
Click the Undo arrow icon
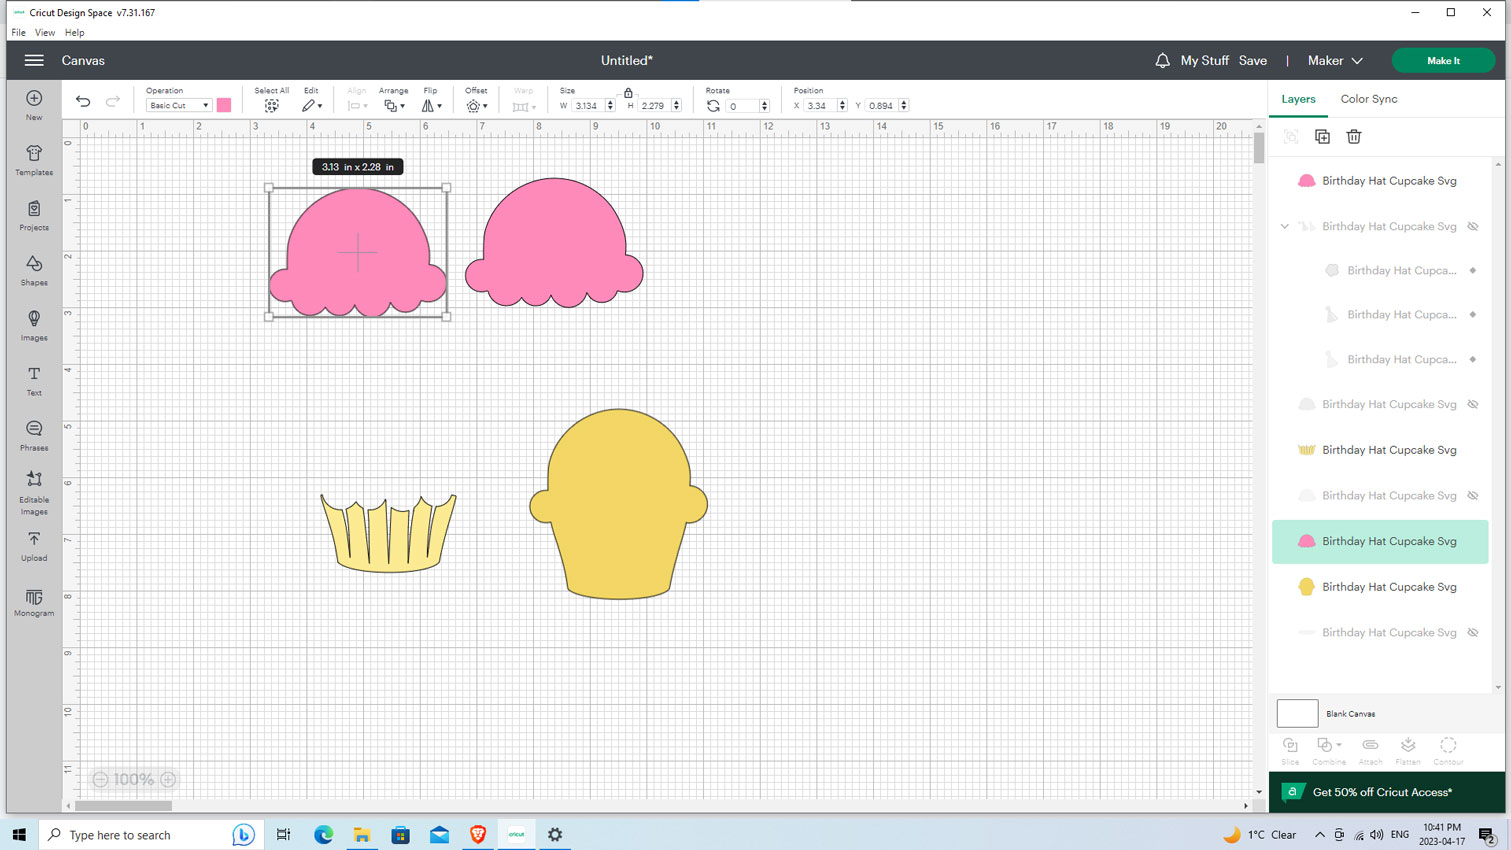83,102
